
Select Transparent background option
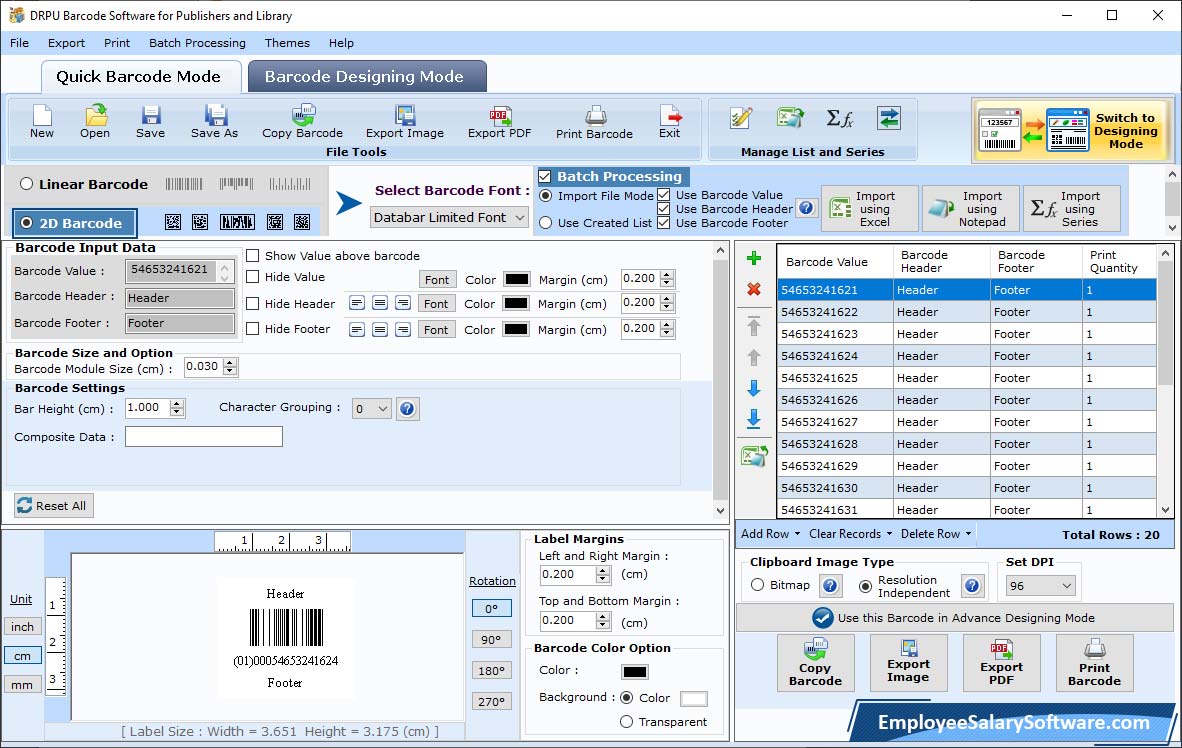point(626,722)
